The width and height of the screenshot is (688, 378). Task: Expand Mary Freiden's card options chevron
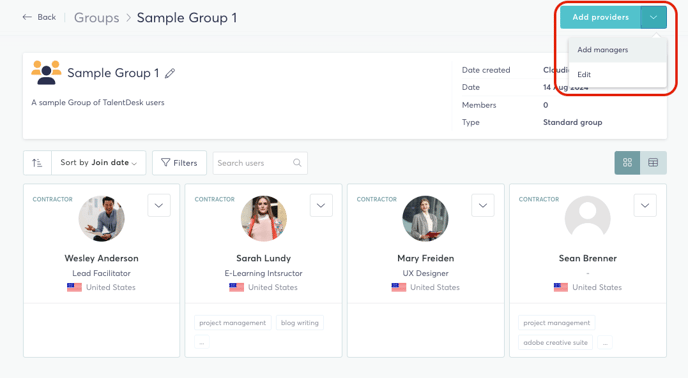click(483, 205)
